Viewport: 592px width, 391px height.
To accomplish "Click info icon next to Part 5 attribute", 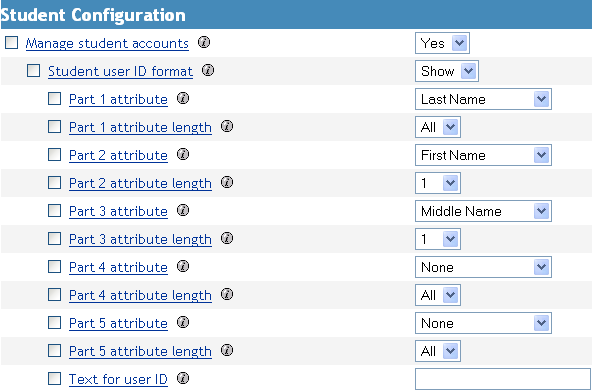I will coord(183,322).
